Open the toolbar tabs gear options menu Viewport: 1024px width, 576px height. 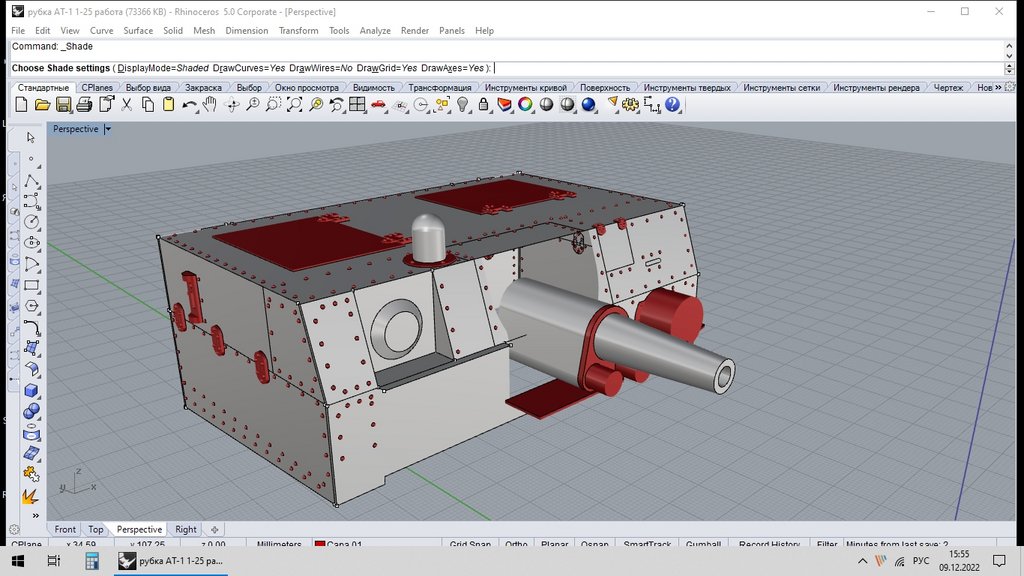(1010, 87)
